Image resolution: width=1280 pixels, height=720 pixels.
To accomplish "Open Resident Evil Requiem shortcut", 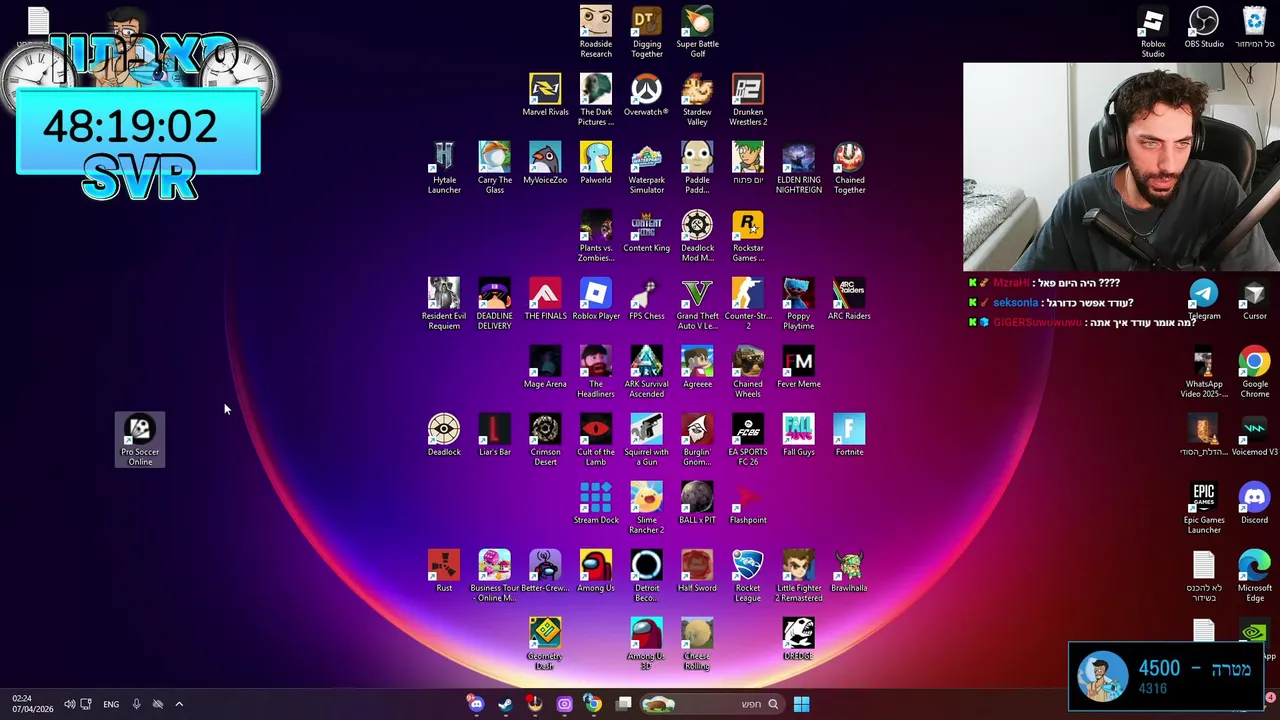I will [444, 304].
